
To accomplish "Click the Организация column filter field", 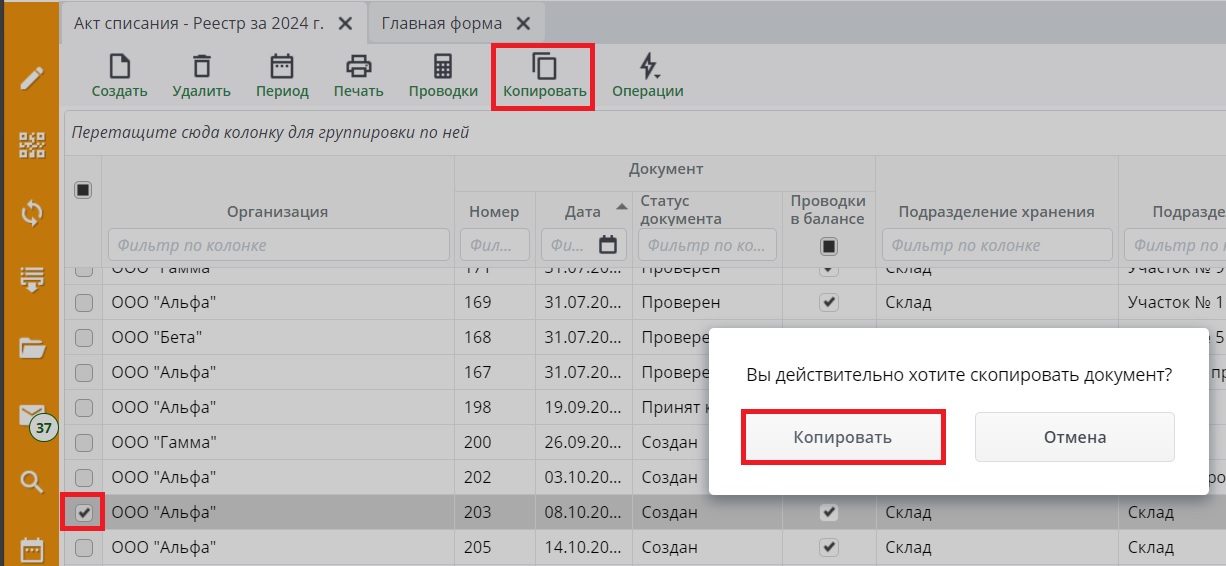I will click(x=279, y=245).
